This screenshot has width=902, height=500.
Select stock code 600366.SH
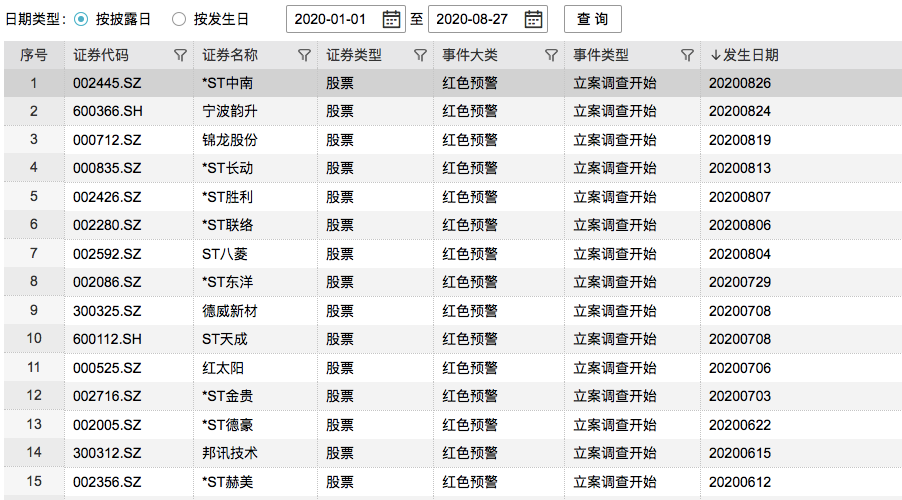pos(108,111)
